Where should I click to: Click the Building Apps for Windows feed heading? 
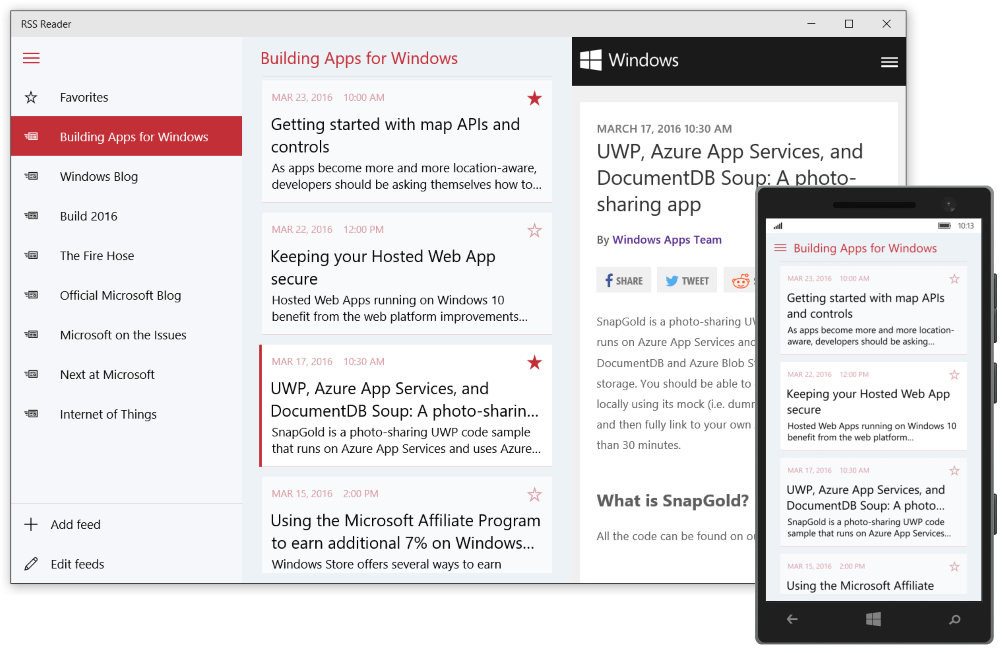point(359,58)
